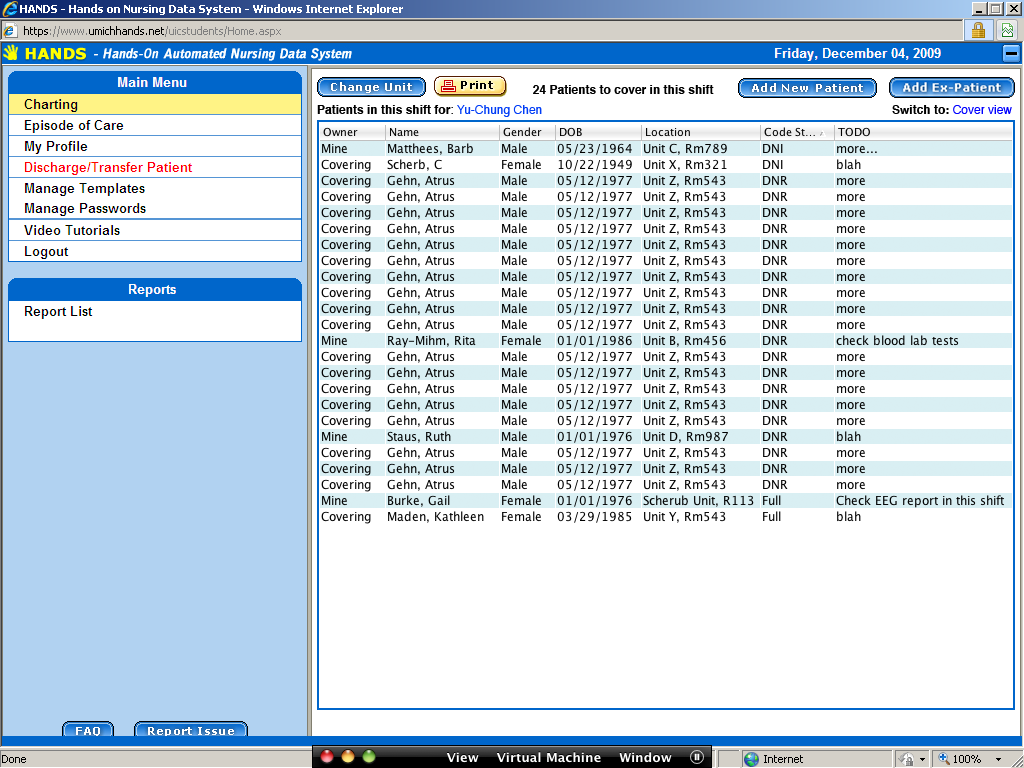Image resolution: width=1024 pixels, height=768 pixels.
Task: Switch to Cover view link
Action: [982, 110]
